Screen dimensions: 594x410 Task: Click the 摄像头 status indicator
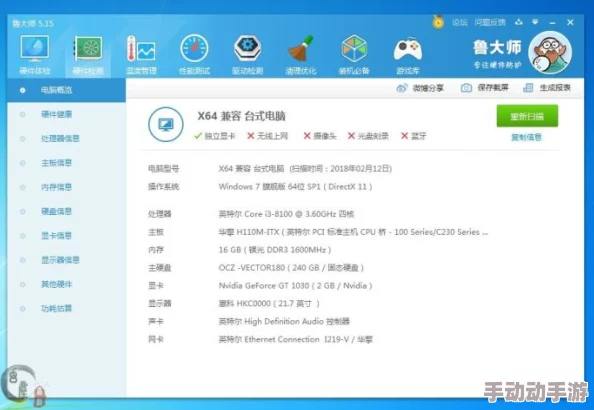tap(320, 136)
